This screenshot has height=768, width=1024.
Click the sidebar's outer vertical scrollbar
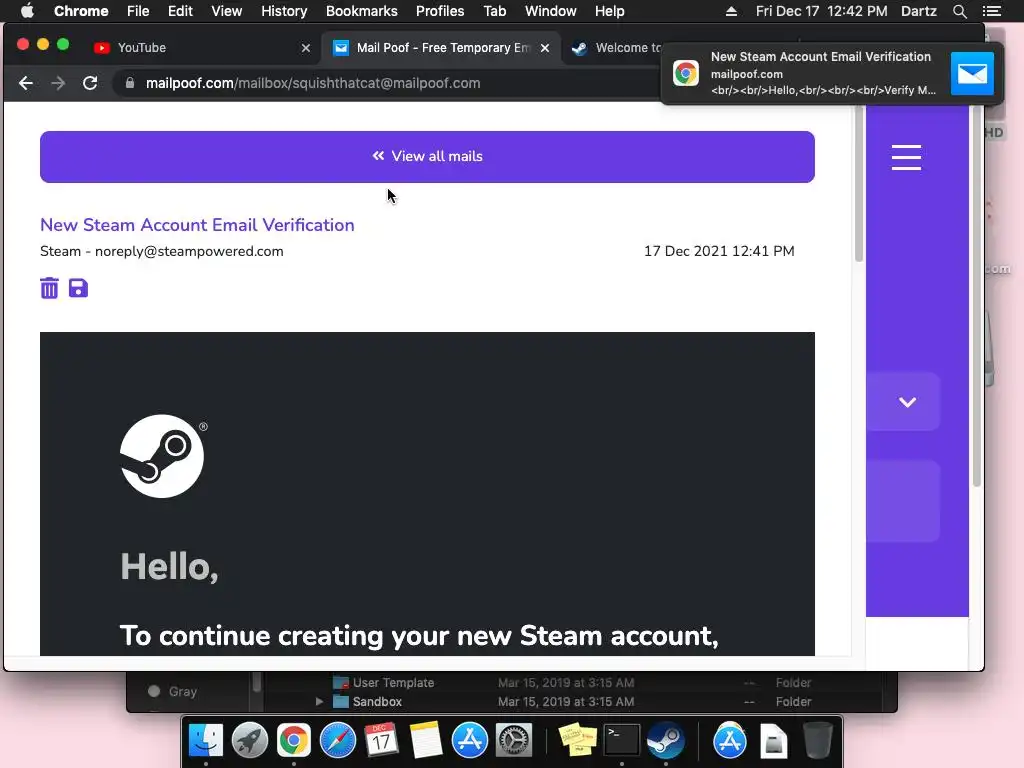977,296
